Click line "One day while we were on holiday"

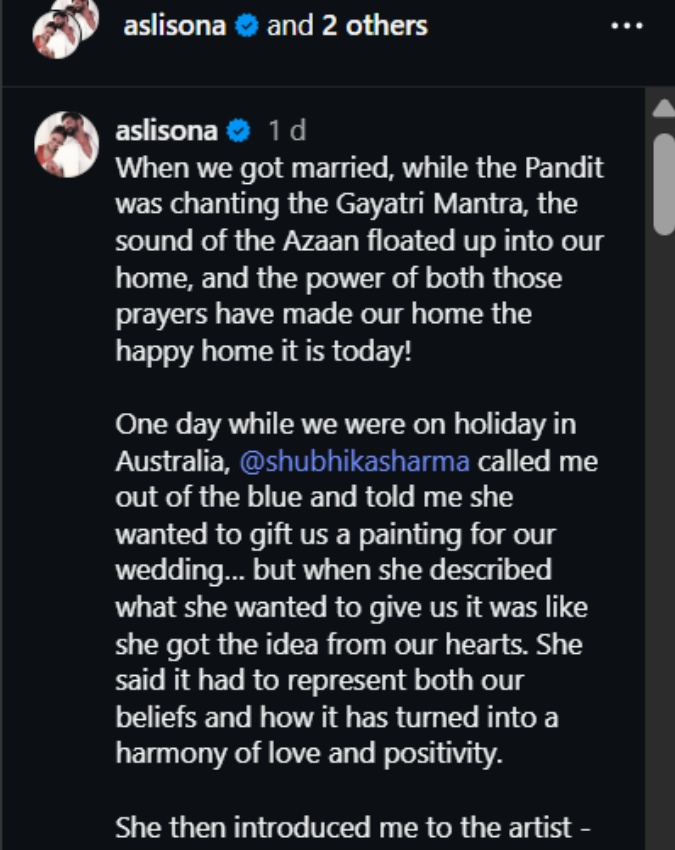coord(345,424)
